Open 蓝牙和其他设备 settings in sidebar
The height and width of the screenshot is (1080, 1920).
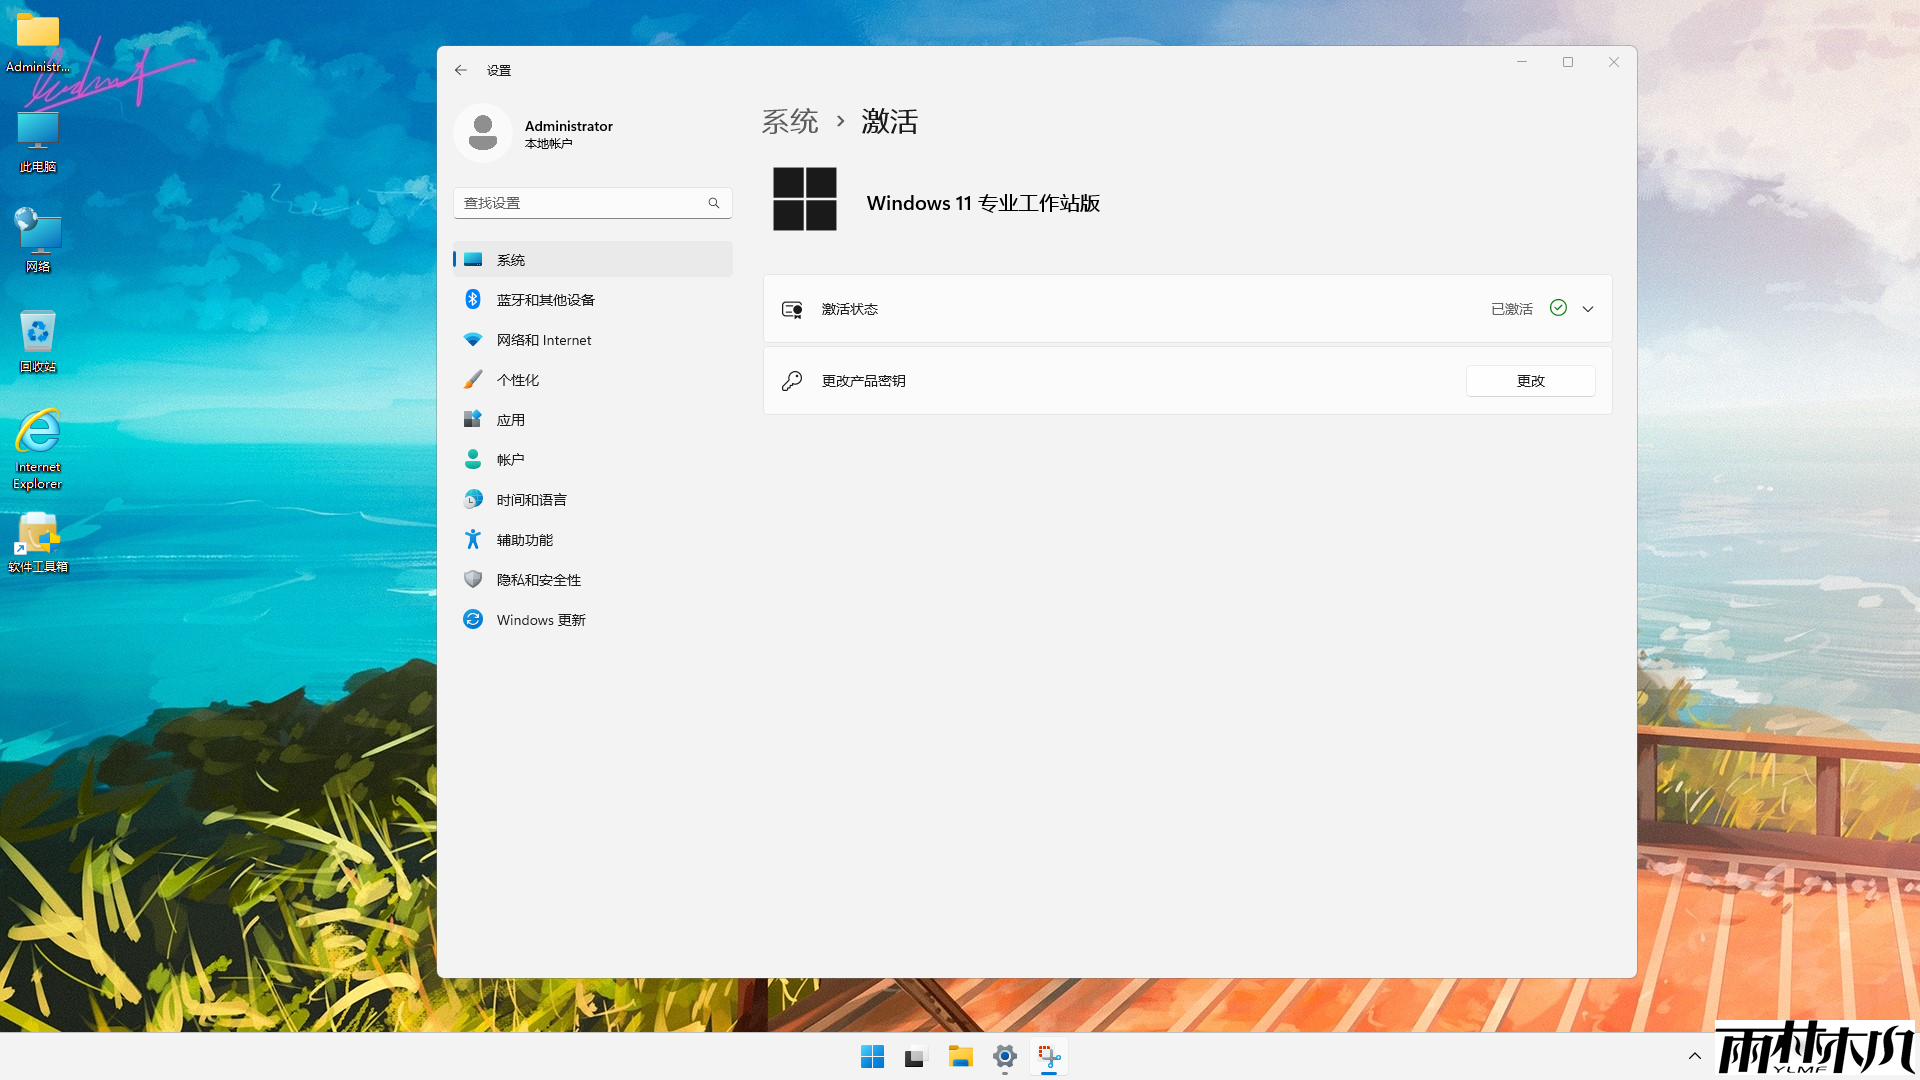point(546,299)
